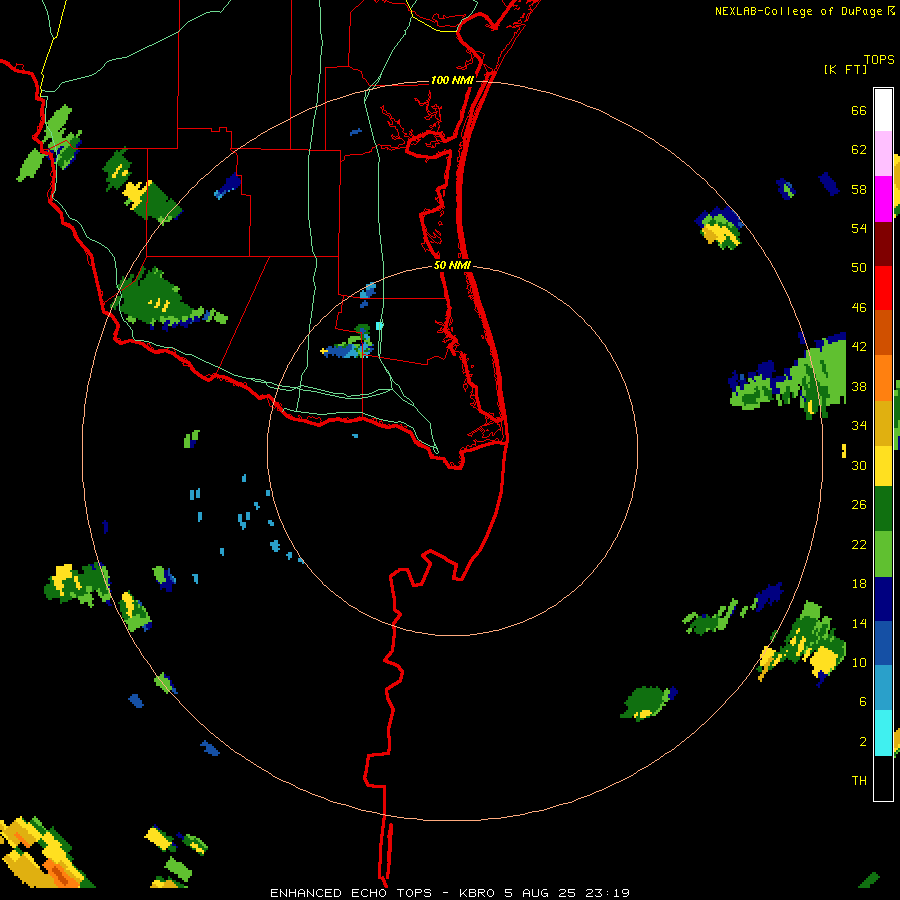Click the dark red maroon legend band
Image resolution: width=900 pixels, height=900 pixels.
coord(883,244)
